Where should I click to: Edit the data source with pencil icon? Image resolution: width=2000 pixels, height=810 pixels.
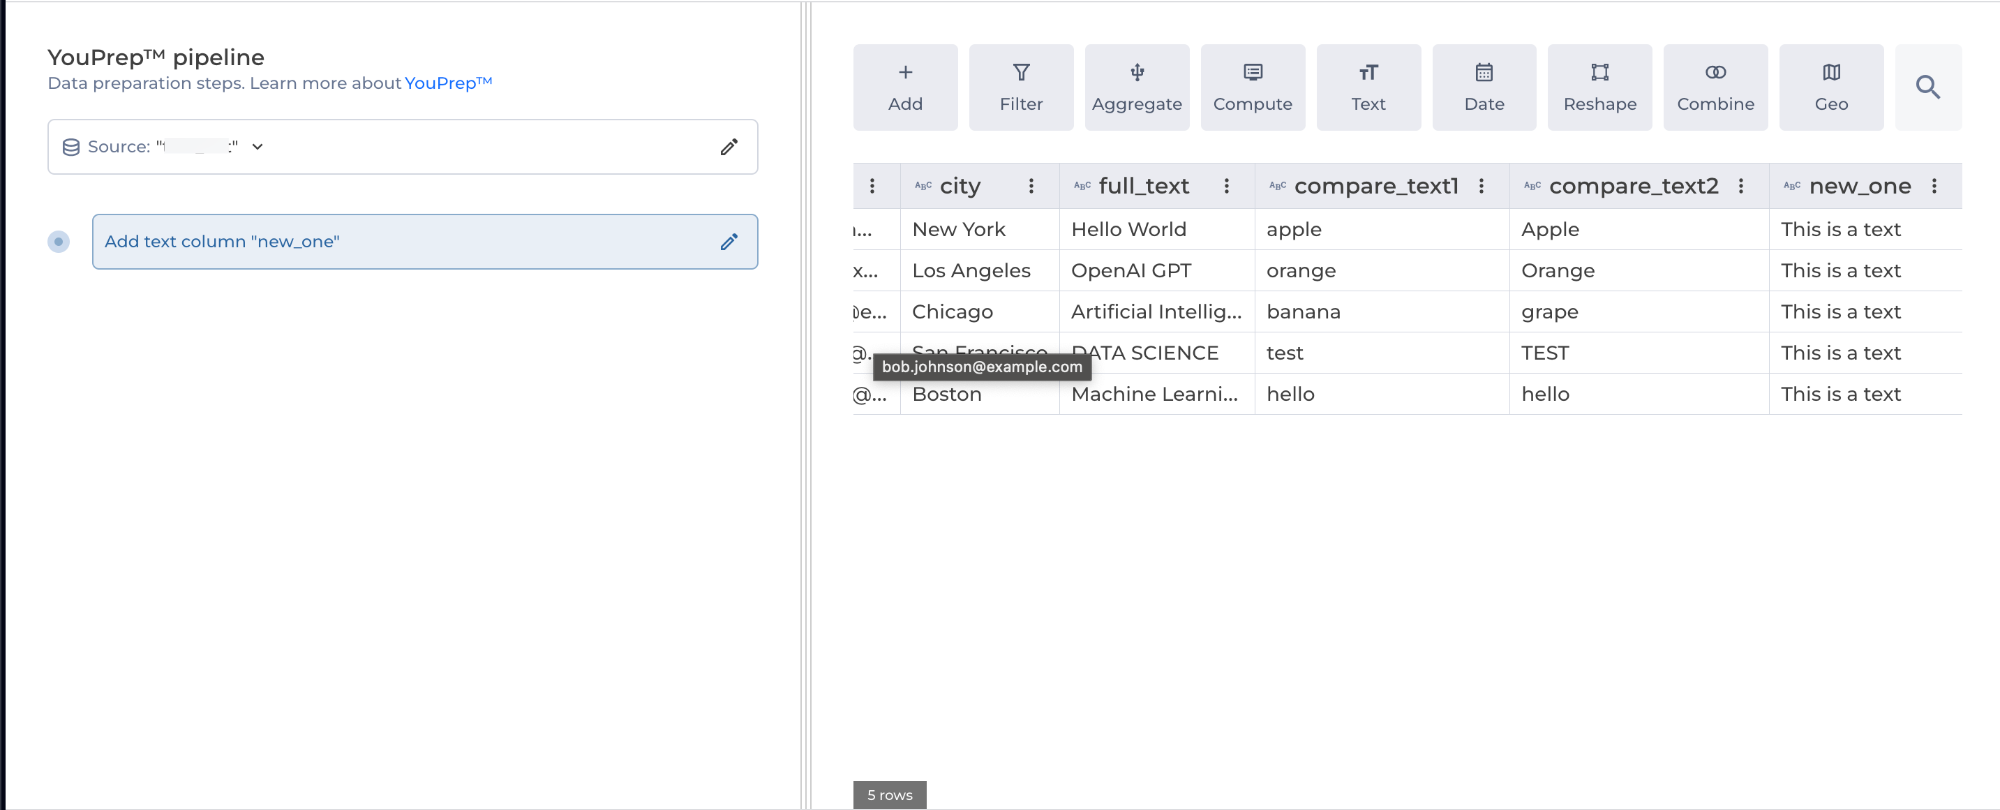[729, 147]
